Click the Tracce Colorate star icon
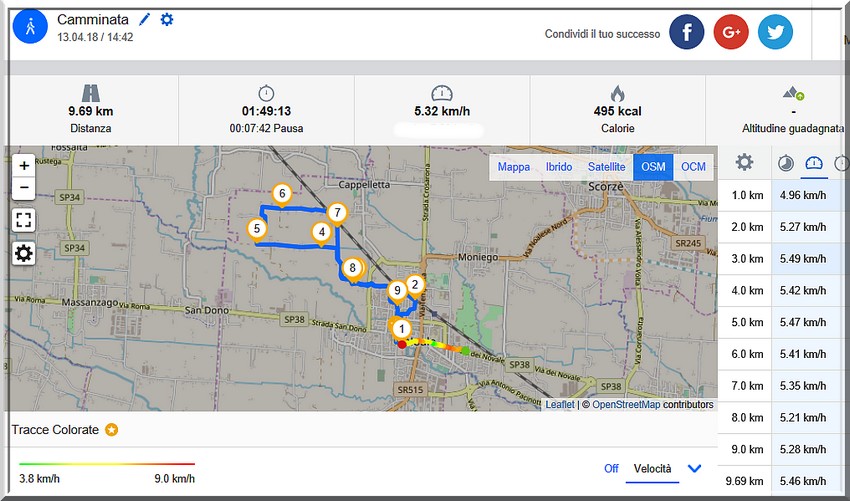The image size is (850, 501). point(111,430)
